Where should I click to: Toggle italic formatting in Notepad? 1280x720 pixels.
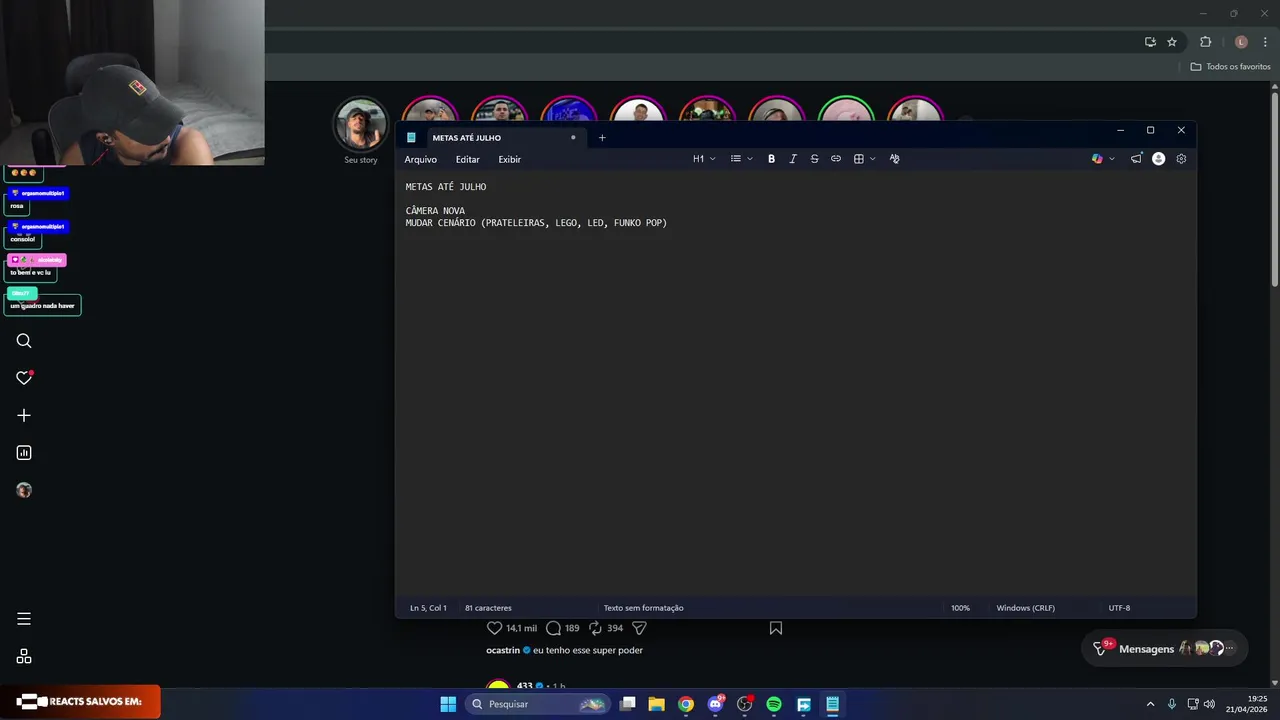(793, 159)
